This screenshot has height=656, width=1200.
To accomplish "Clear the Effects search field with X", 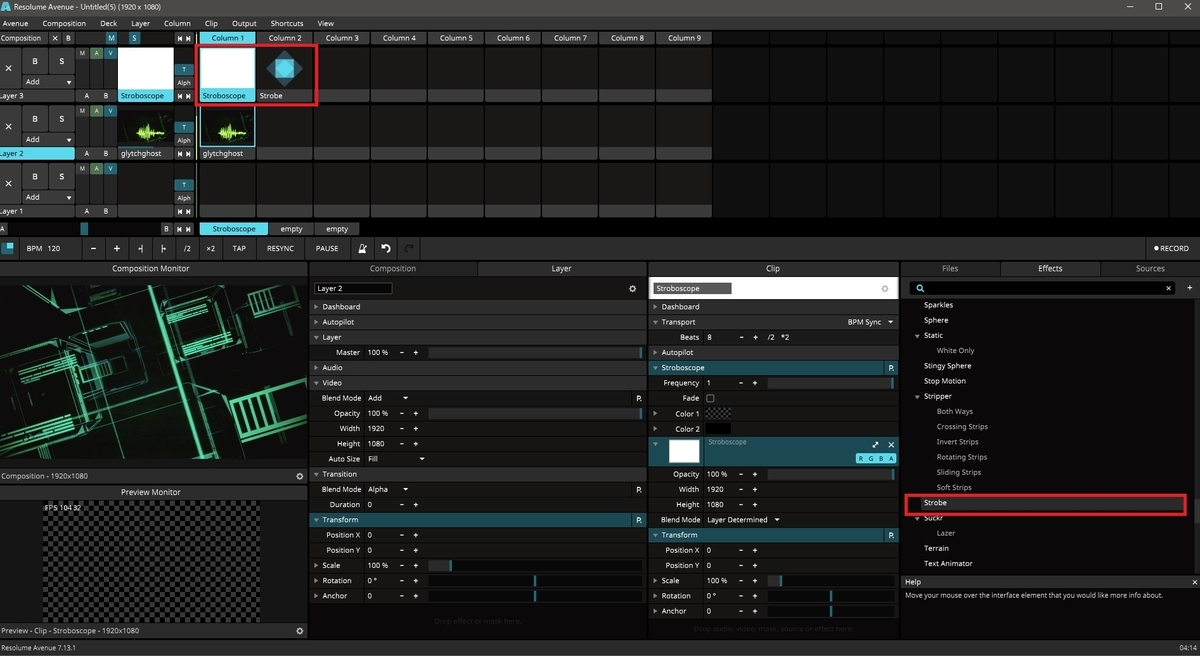I will pos(1169,288).
